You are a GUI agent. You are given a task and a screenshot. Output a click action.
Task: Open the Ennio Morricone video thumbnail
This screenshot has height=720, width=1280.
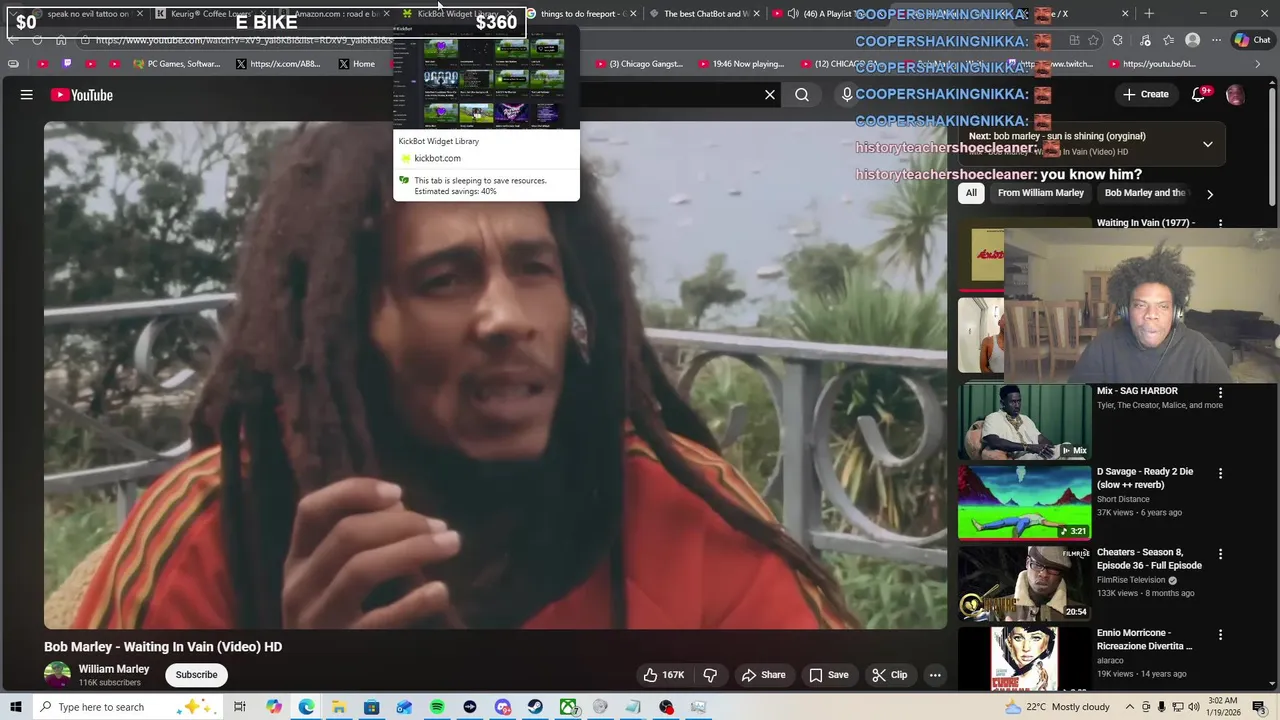(1025, 659)
